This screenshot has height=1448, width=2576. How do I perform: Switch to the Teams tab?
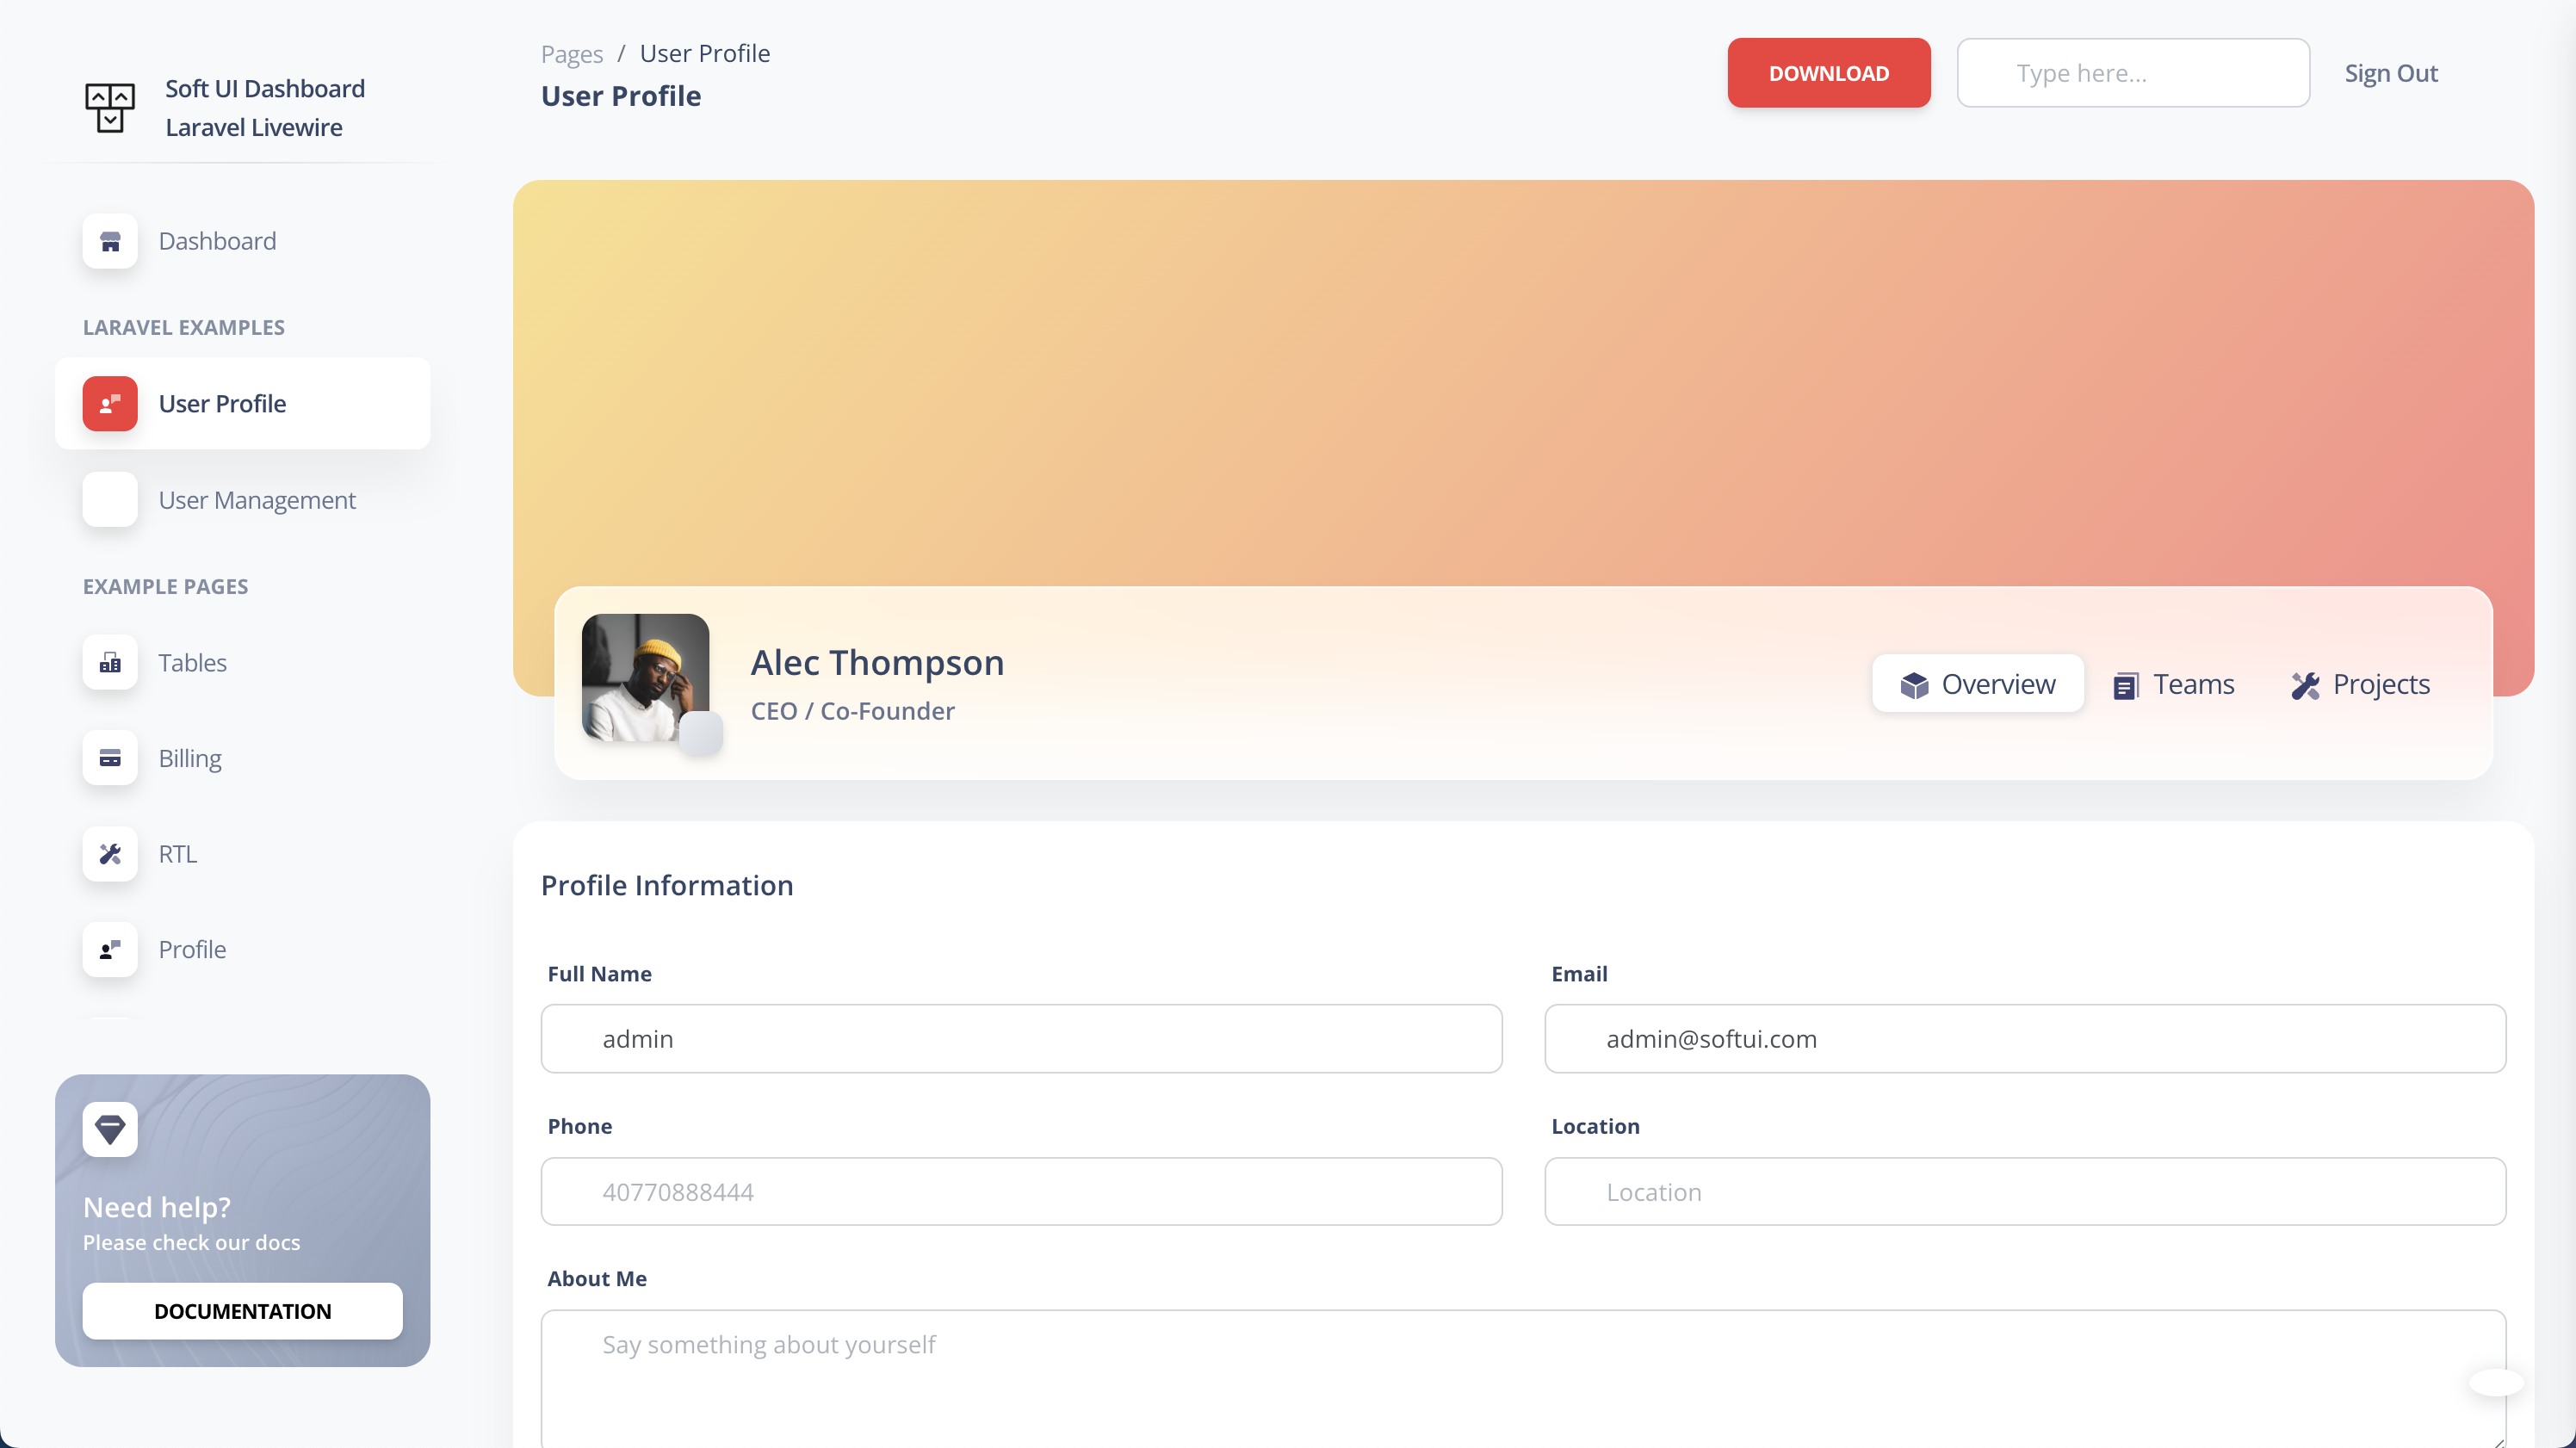[x=2174, y=685]
